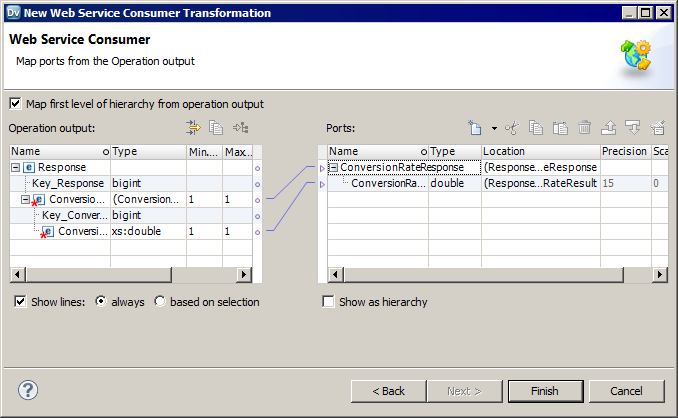Click the copy icon in Ports toolbar

pyautogui.click(x=536, y=128)
